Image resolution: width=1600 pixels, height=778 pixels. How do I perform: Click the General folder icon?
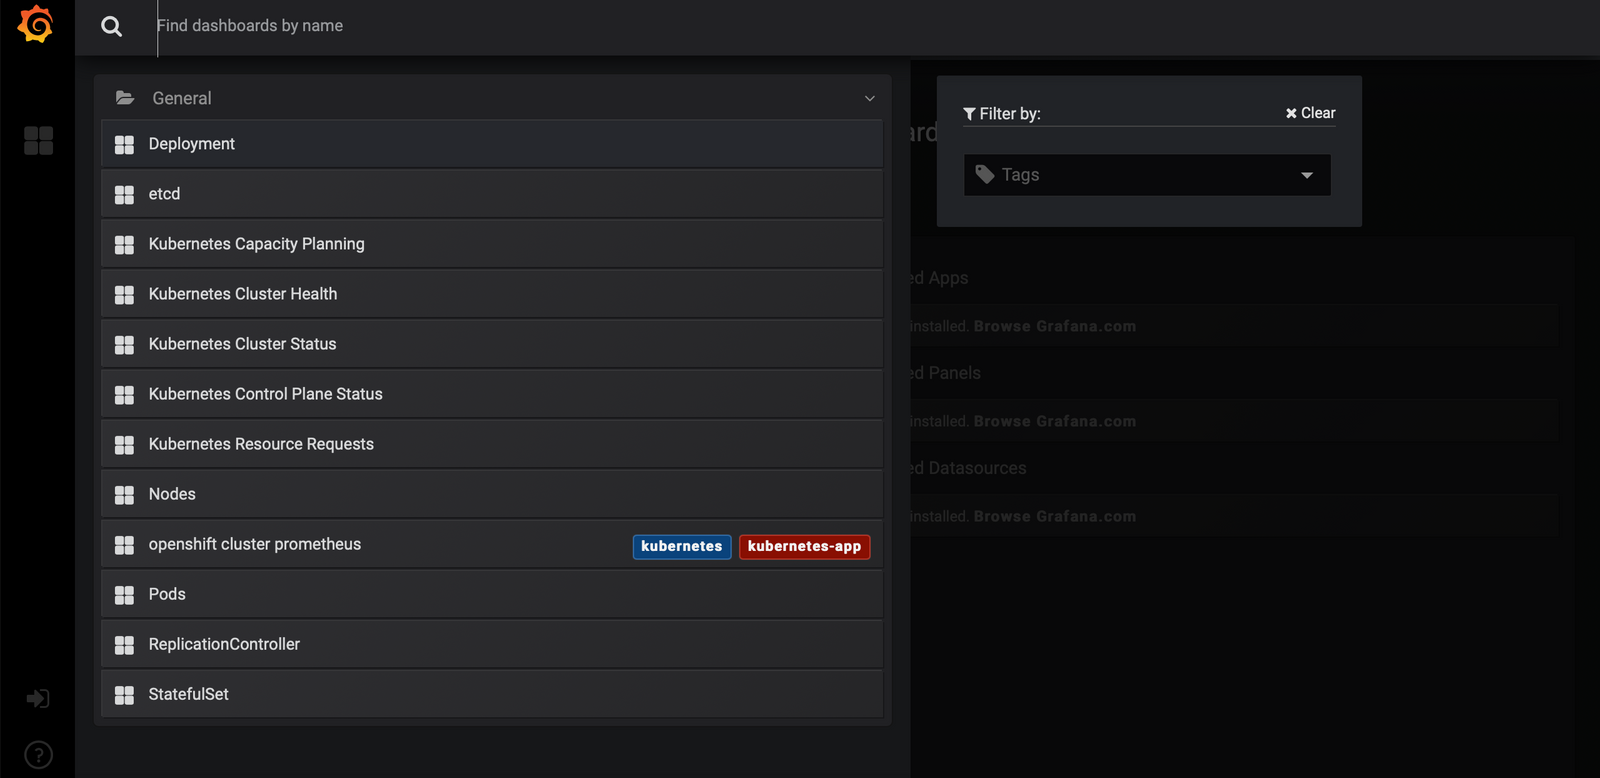(125, 98)
